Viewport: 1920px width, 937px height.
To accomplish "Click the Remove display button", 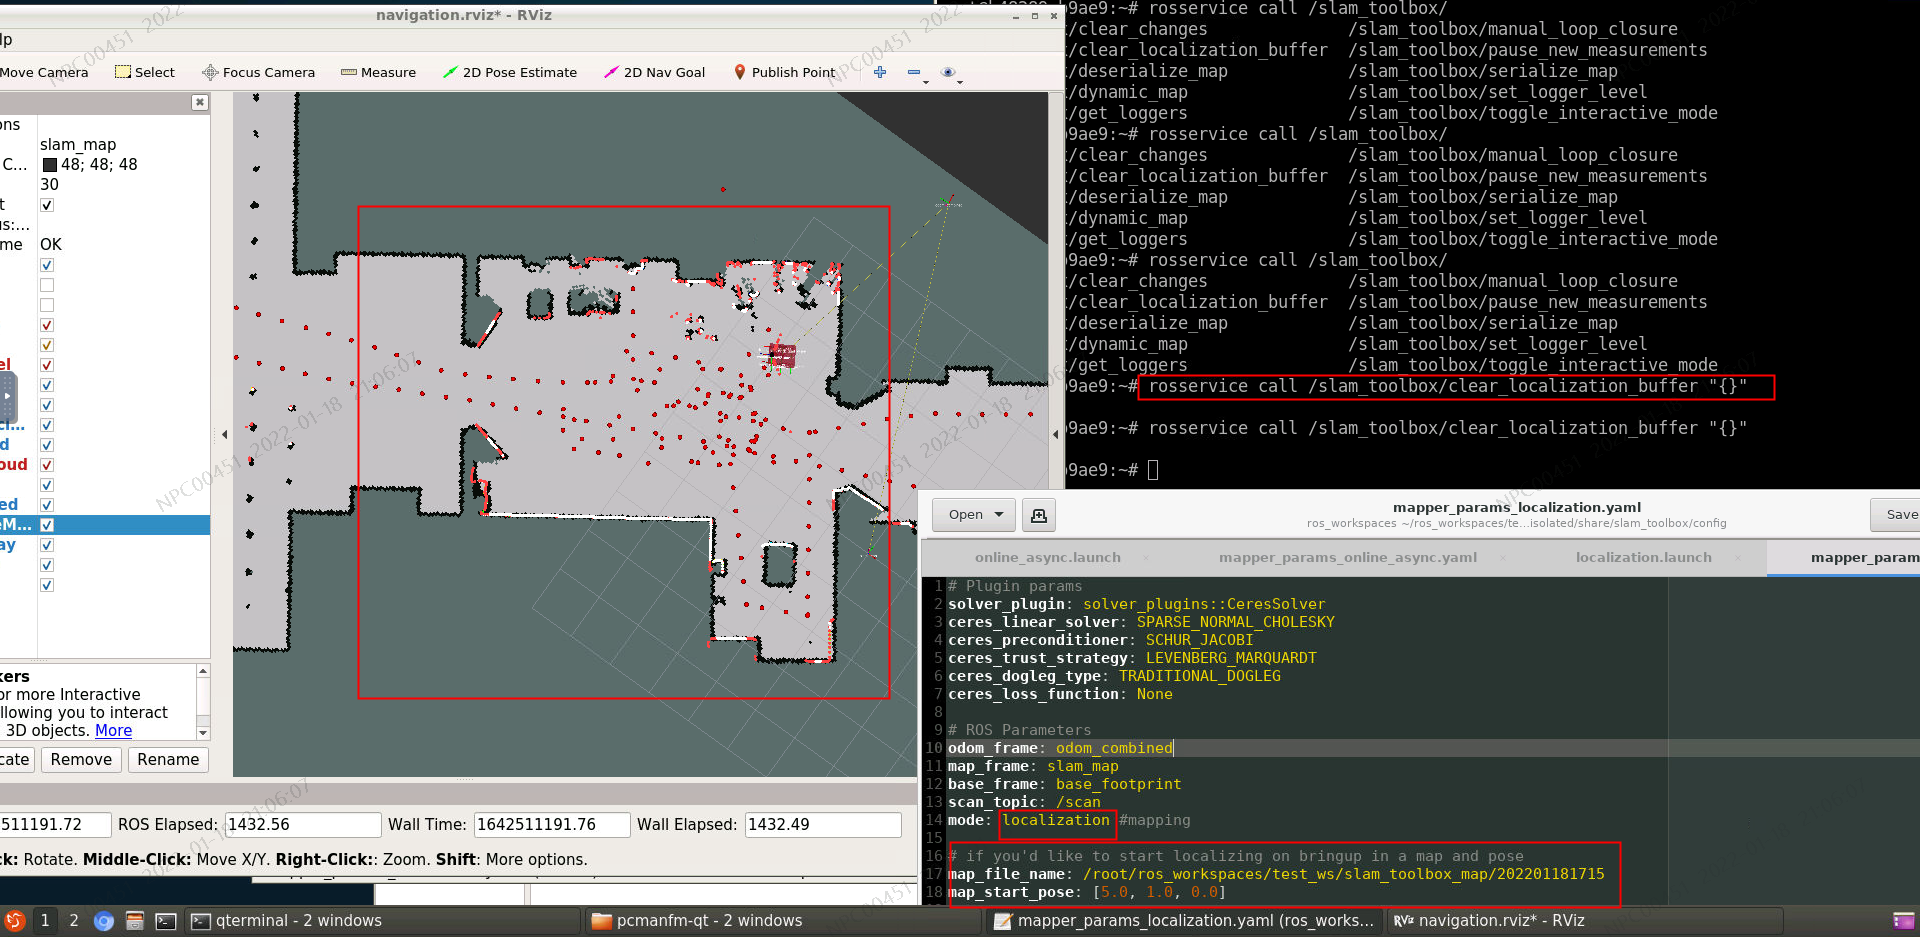I will pyautogui.click(x=81, y=760).
